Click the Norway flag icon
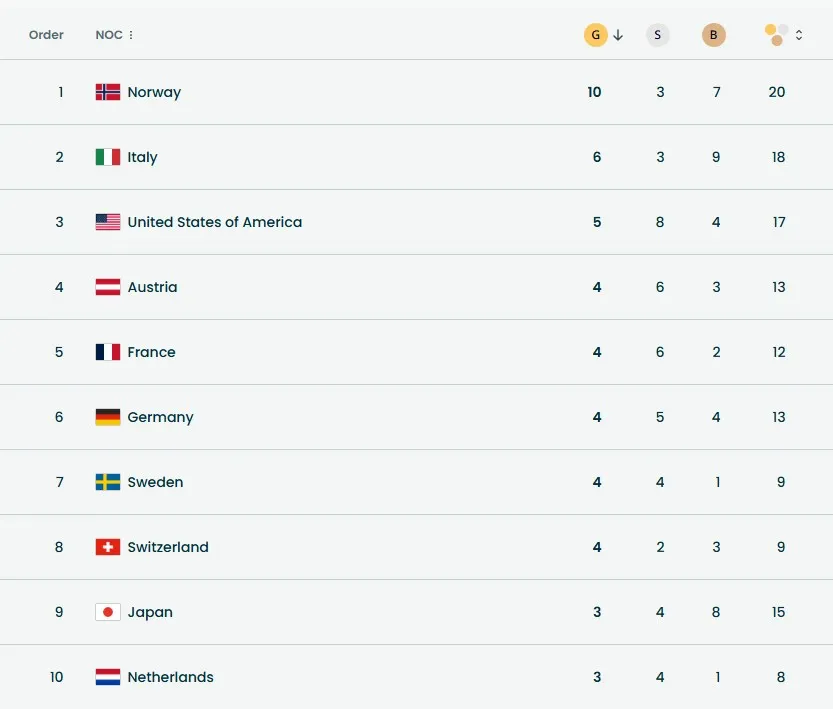 pos(108,92)
